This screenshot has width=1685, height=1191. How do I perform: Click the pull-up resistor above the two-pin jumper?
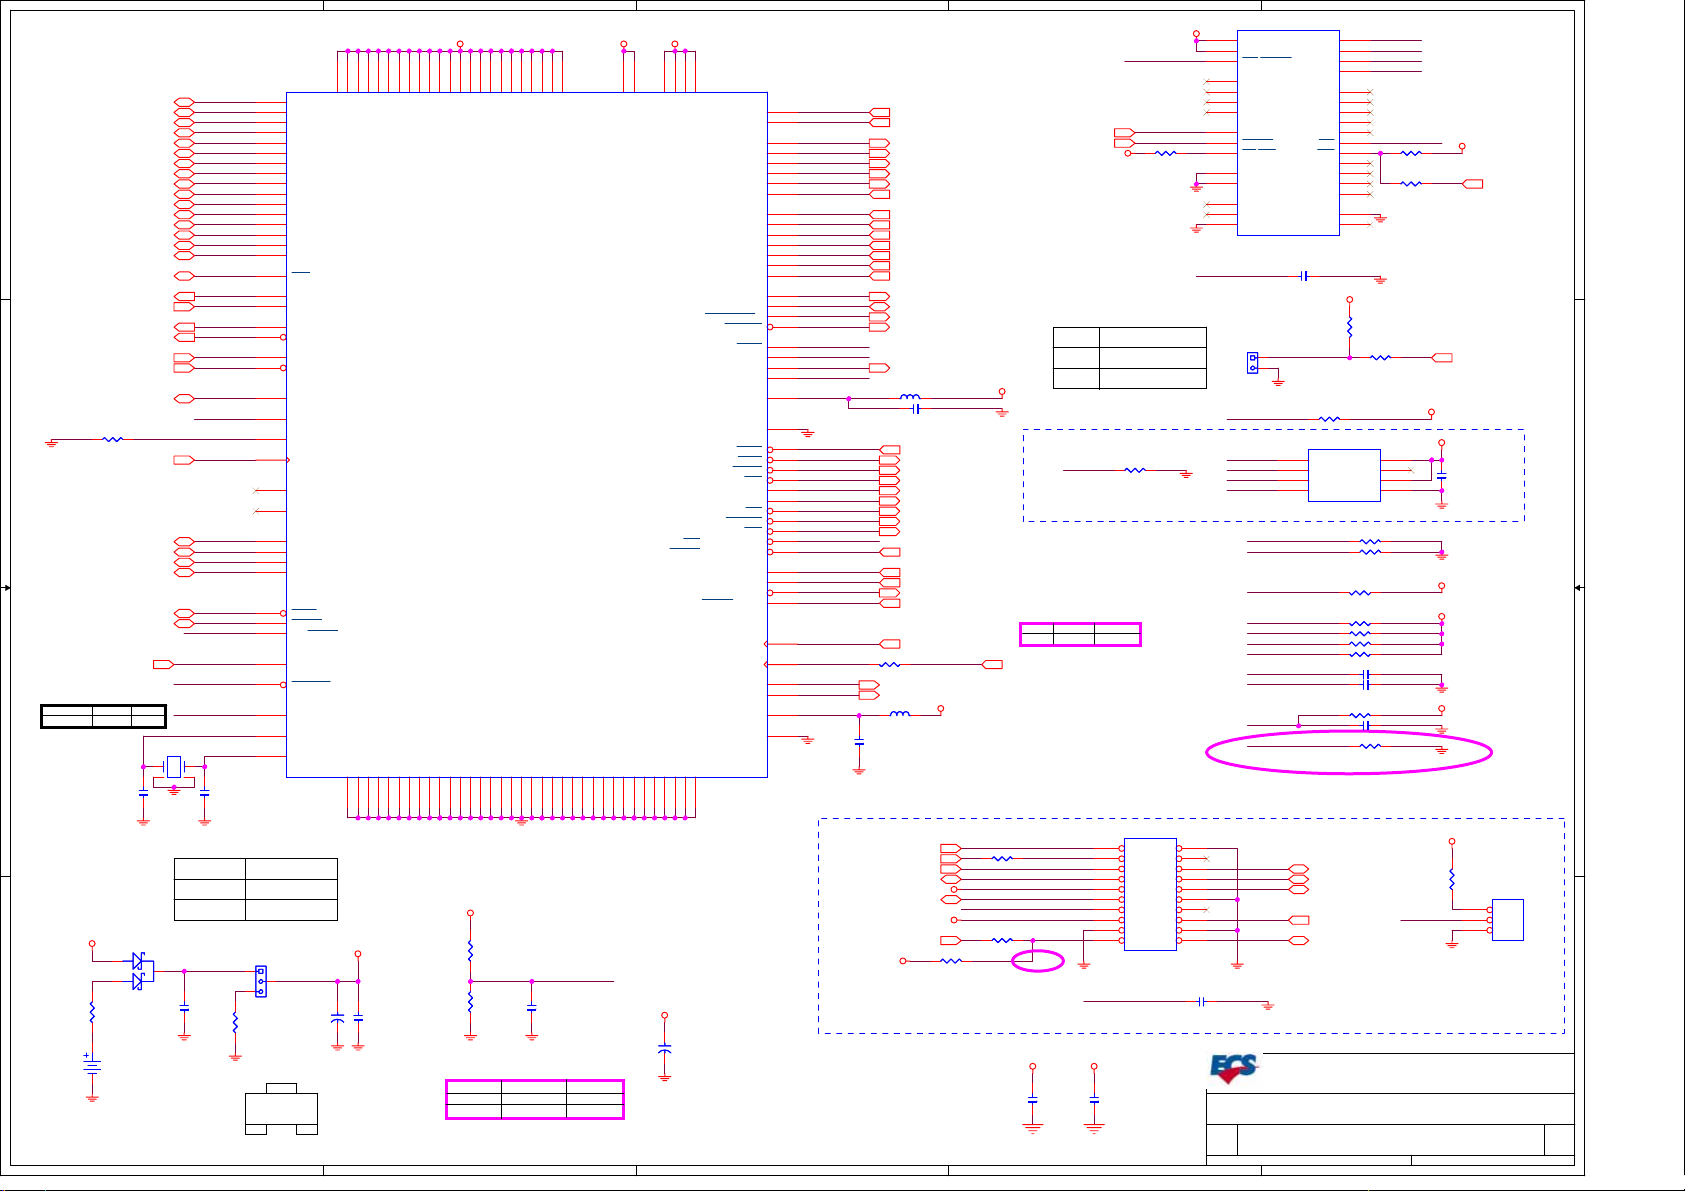point(1350,327)
